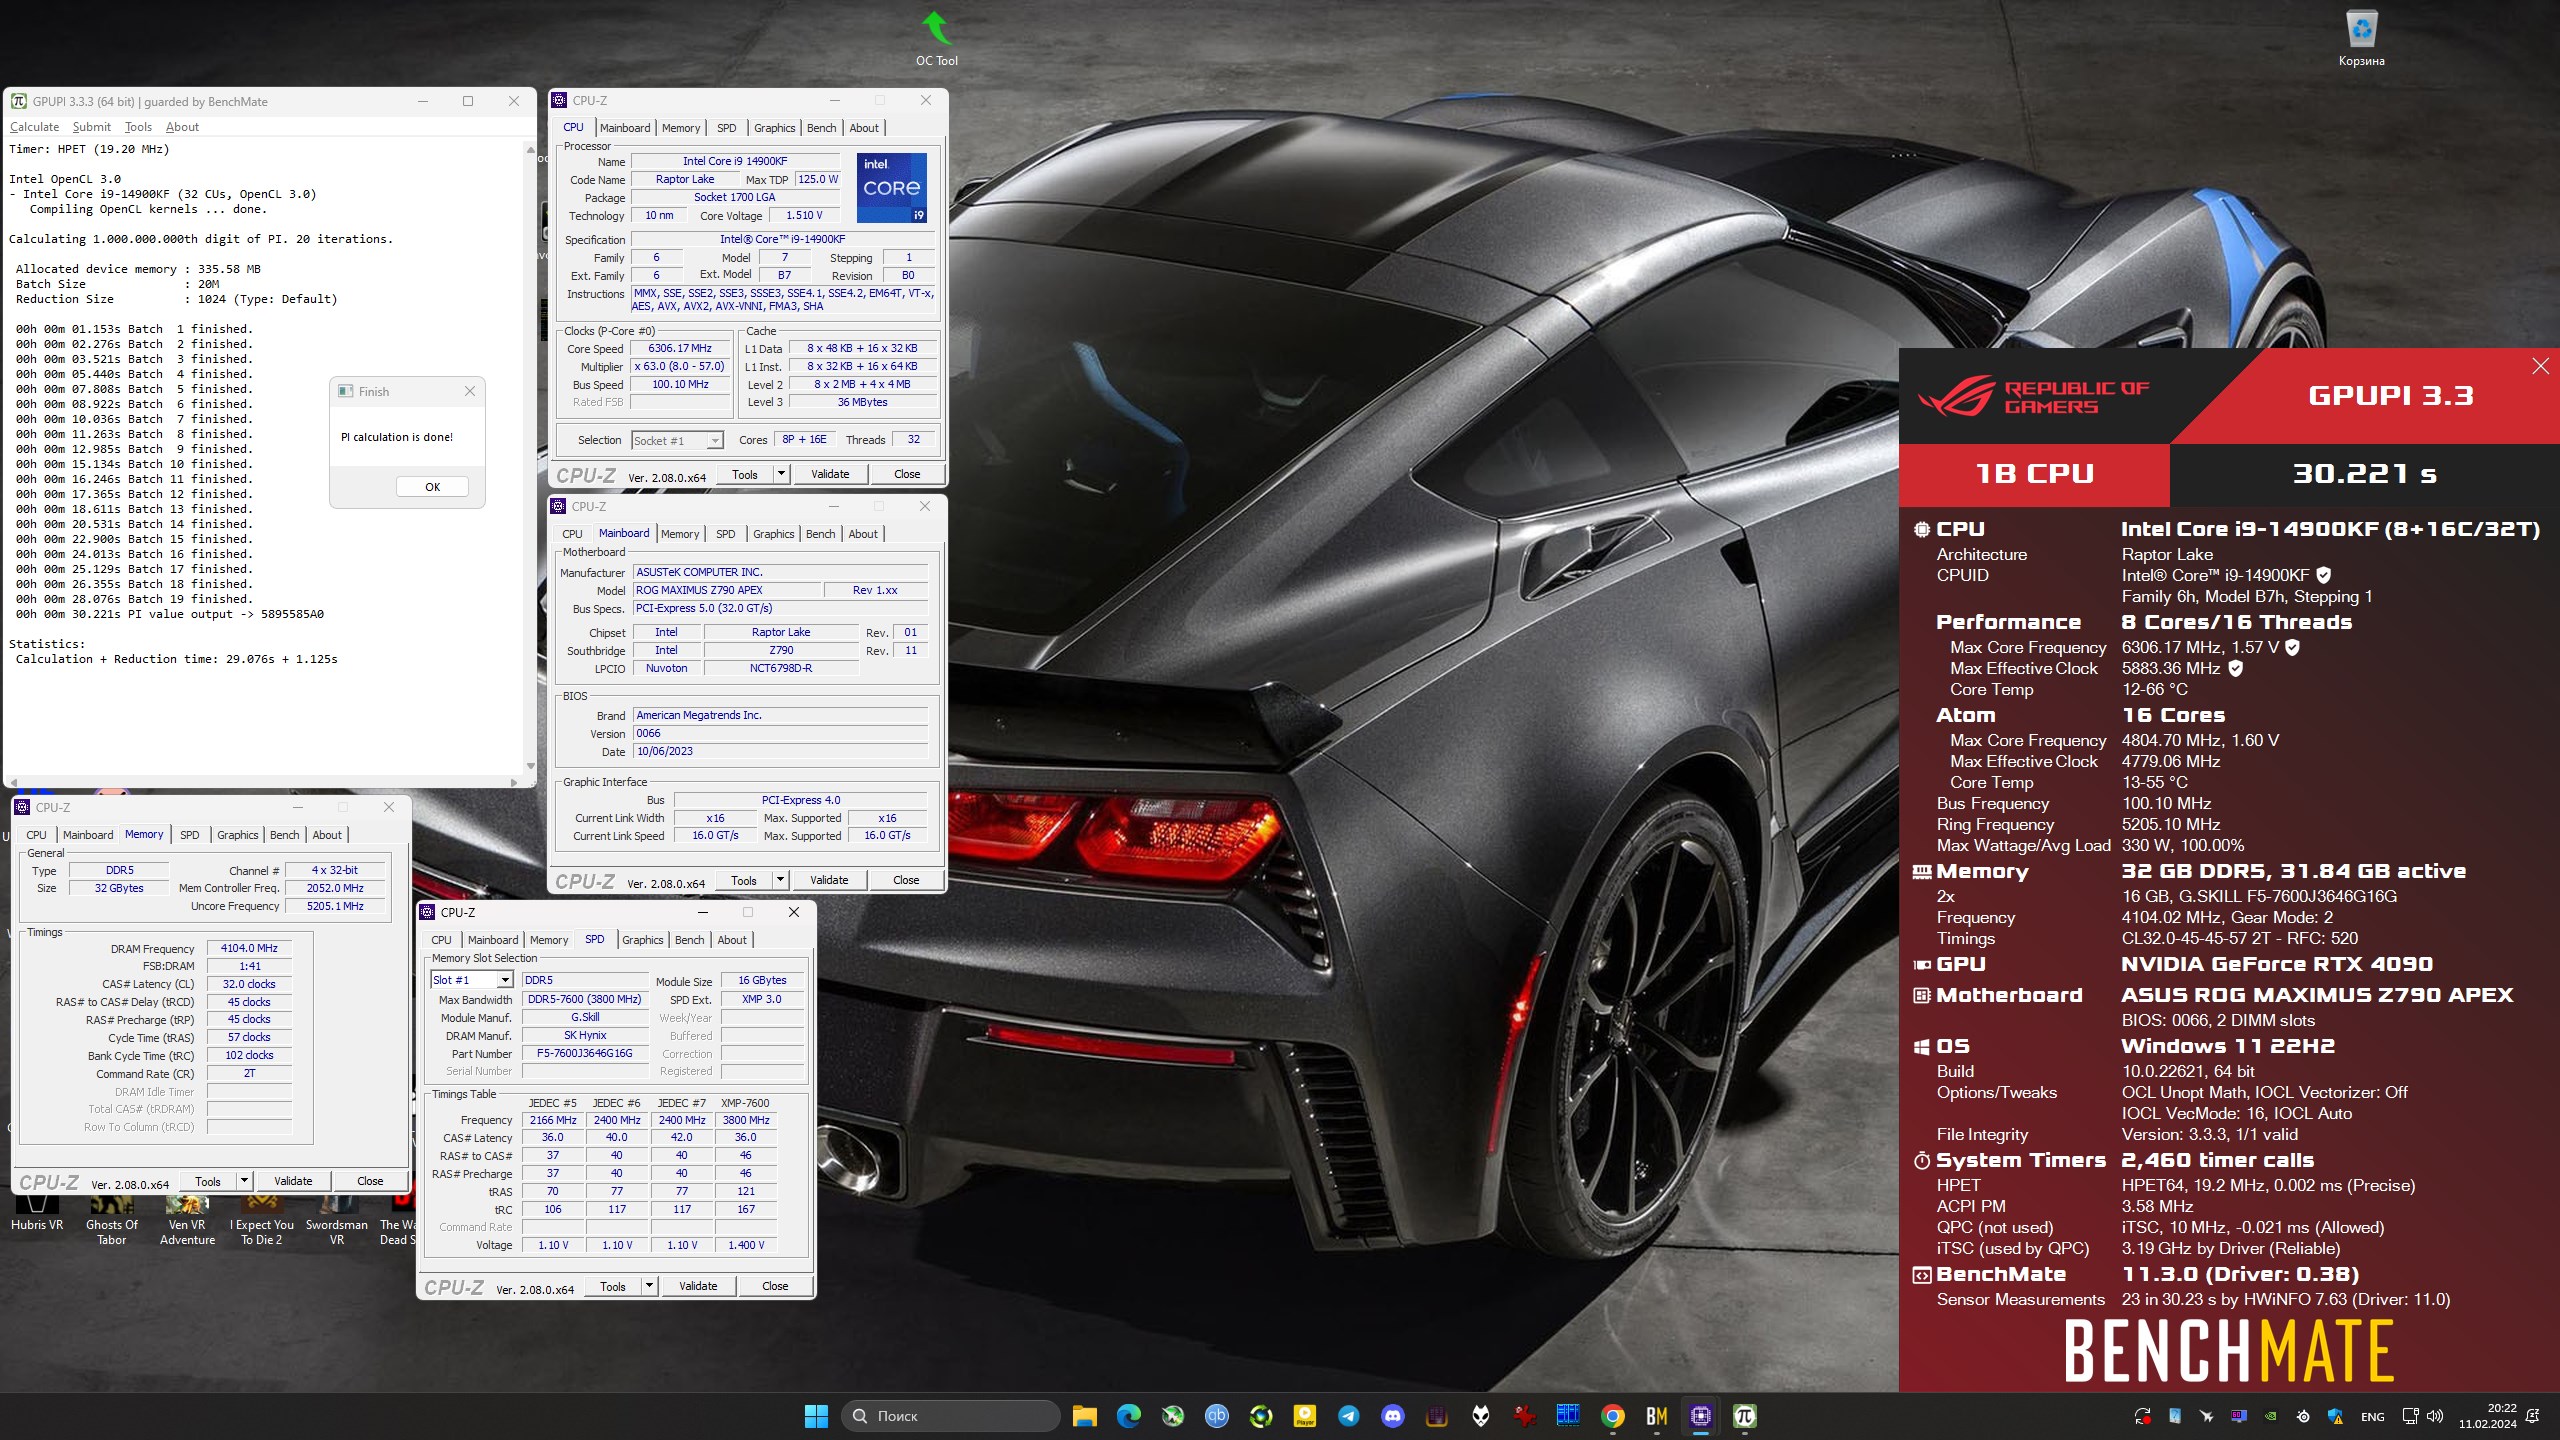
Task: Open the notifications bell icon
Action: point(2533,1416)
